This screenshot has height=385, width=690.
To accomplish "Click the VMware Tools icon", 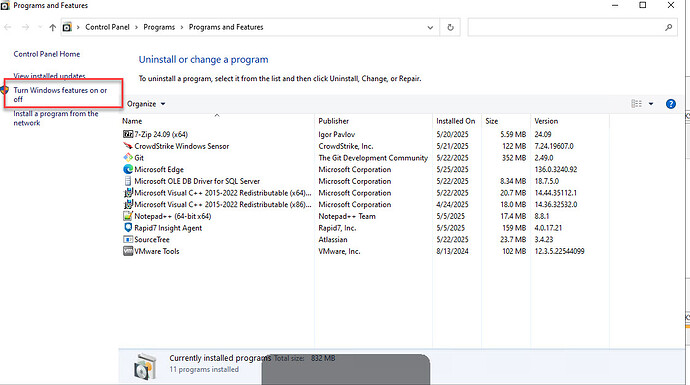I will click(128, 251).
